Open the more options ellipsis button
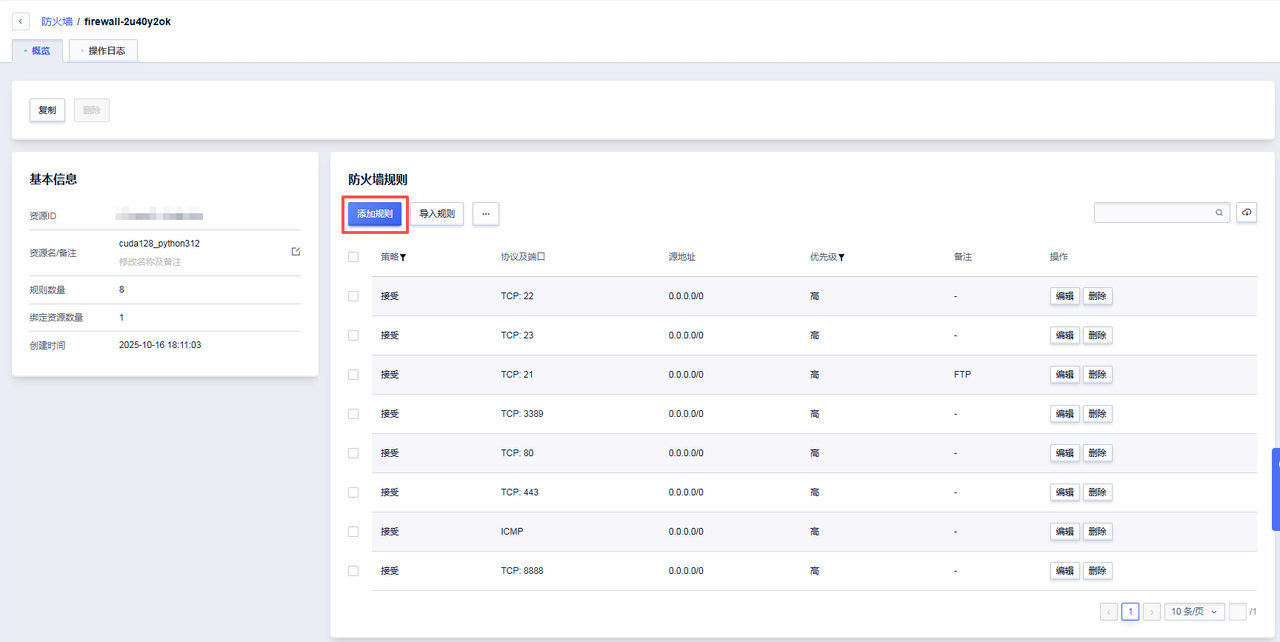The height and width of the screenshot is (642, 1280). click(485, 214)
